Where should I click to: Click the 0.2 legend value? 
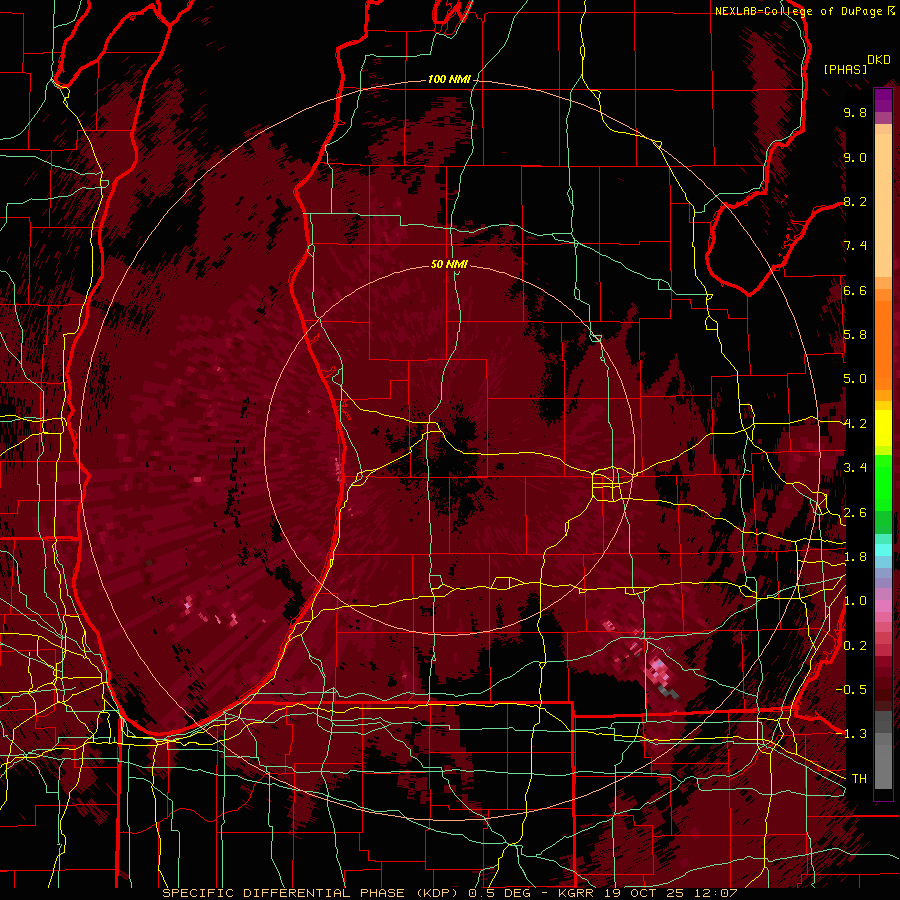[x=855, y=646]
